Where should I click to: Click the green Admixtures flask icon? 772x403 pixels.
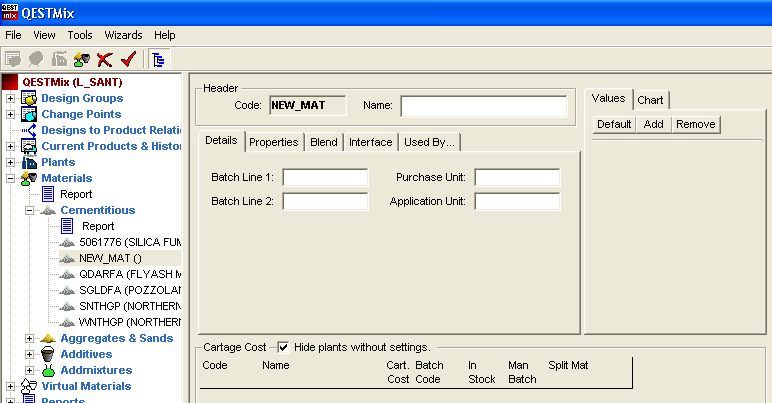coord(47,370)
